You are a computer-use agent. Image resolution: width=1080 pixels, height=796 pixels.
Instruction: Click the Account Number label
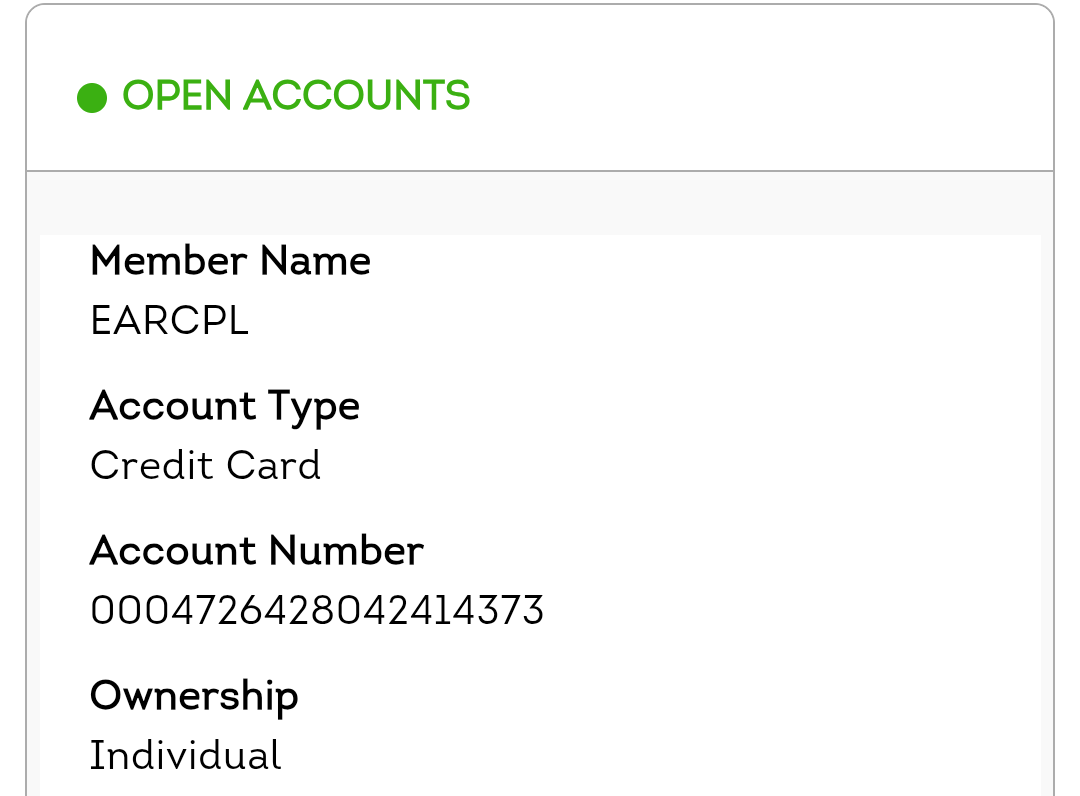click(256, 551)
